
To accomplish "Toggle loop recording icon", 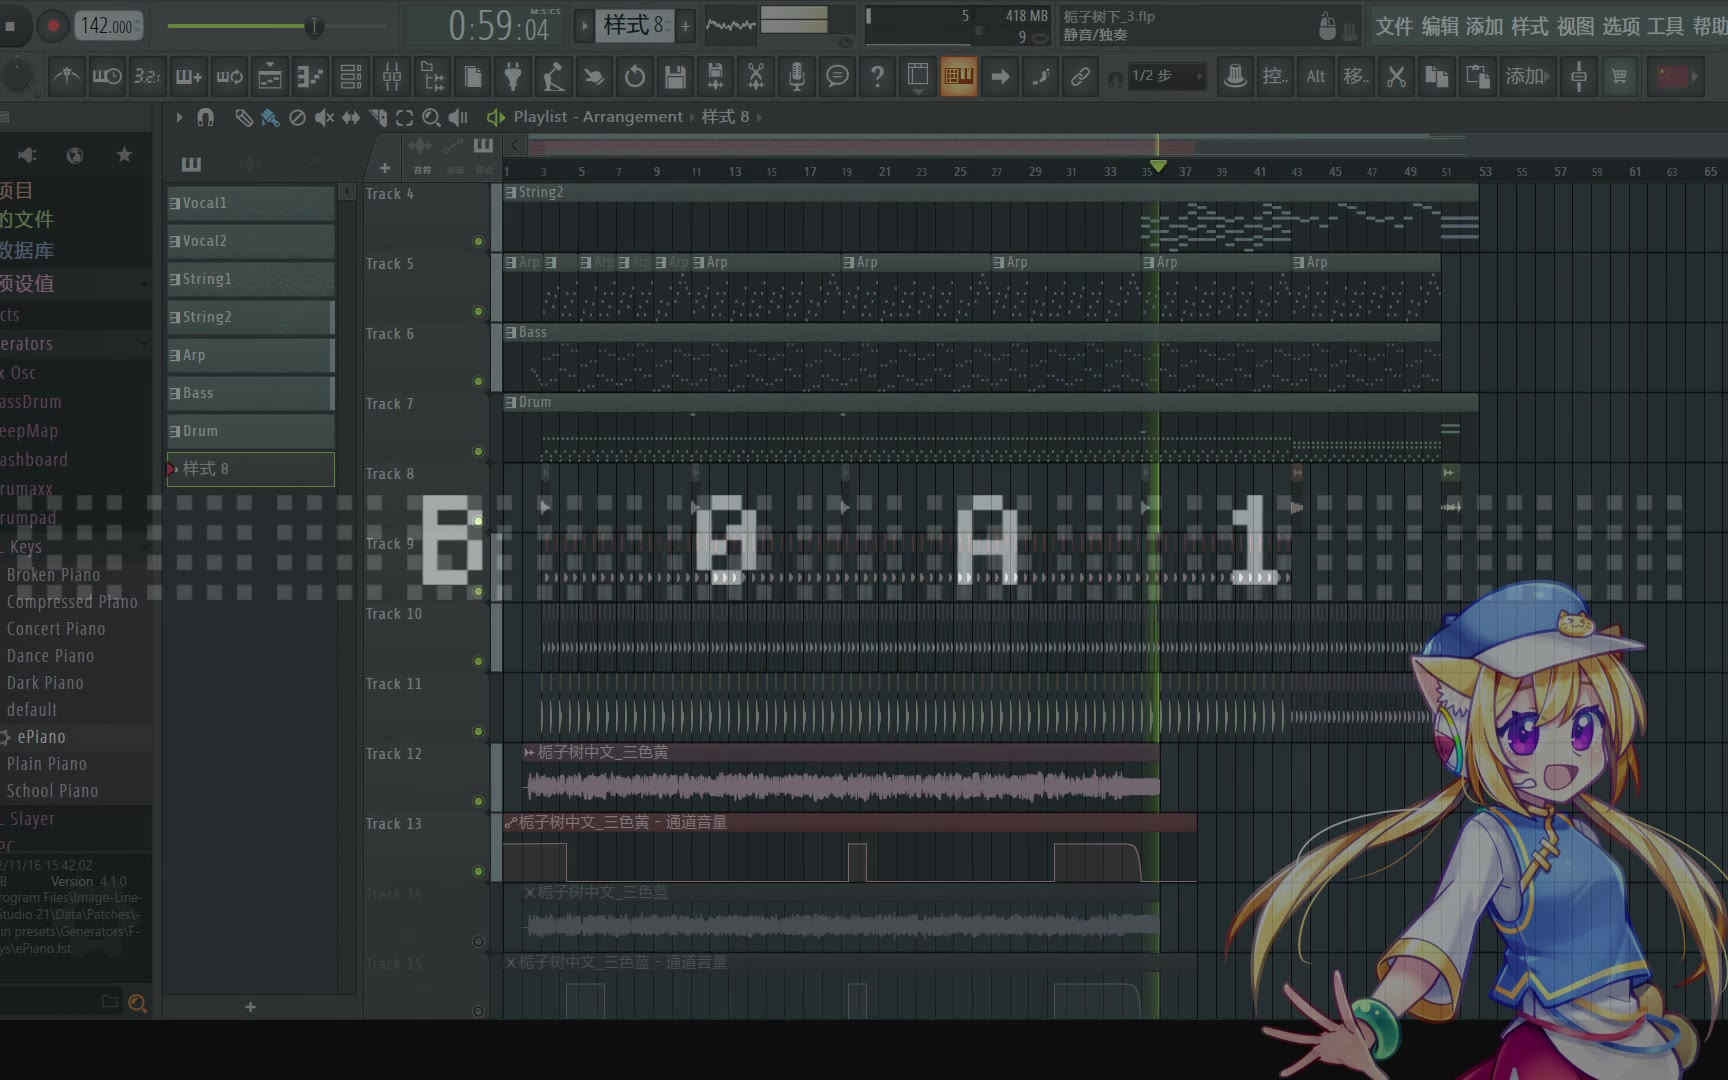I will tap(229, 76).
